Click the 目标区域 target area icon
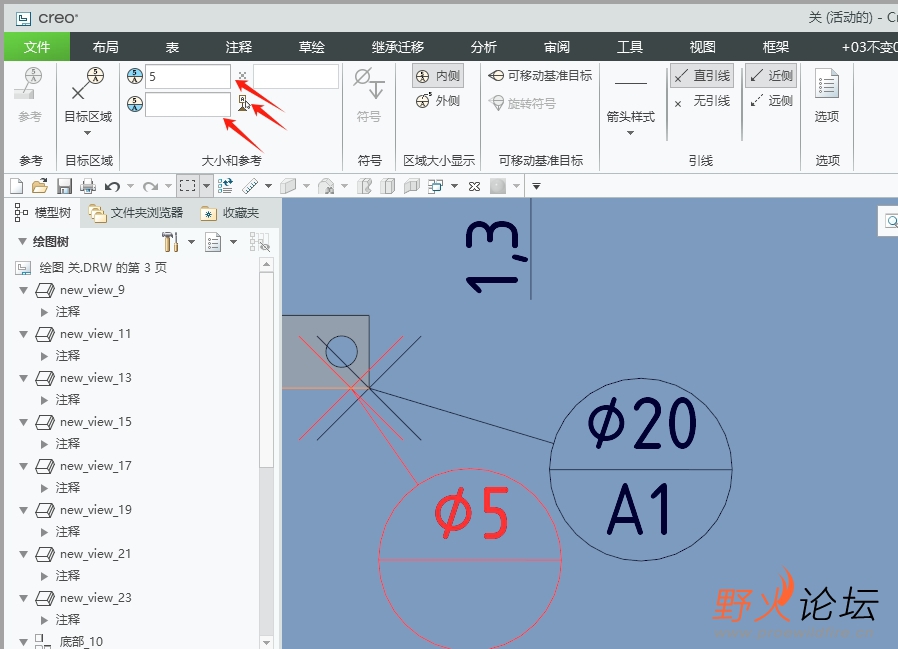 (x=88, y=84)
